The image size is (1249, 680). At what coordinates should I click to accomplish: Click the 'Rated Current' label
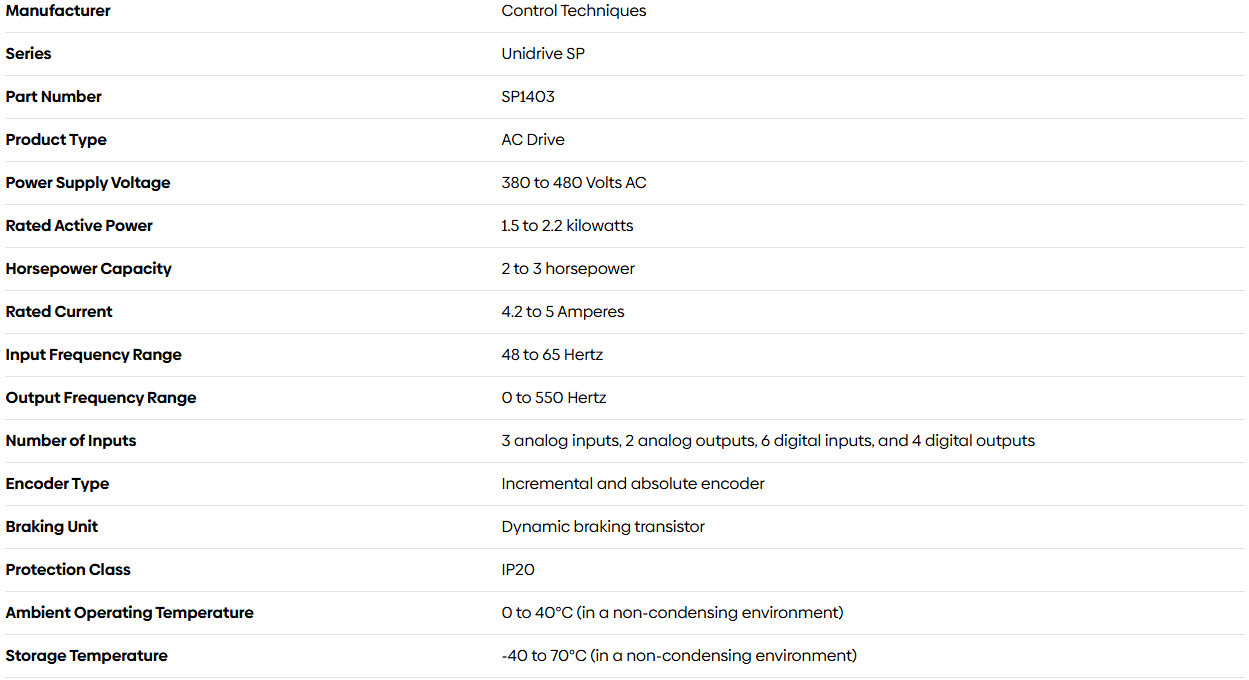coord(59,312)
